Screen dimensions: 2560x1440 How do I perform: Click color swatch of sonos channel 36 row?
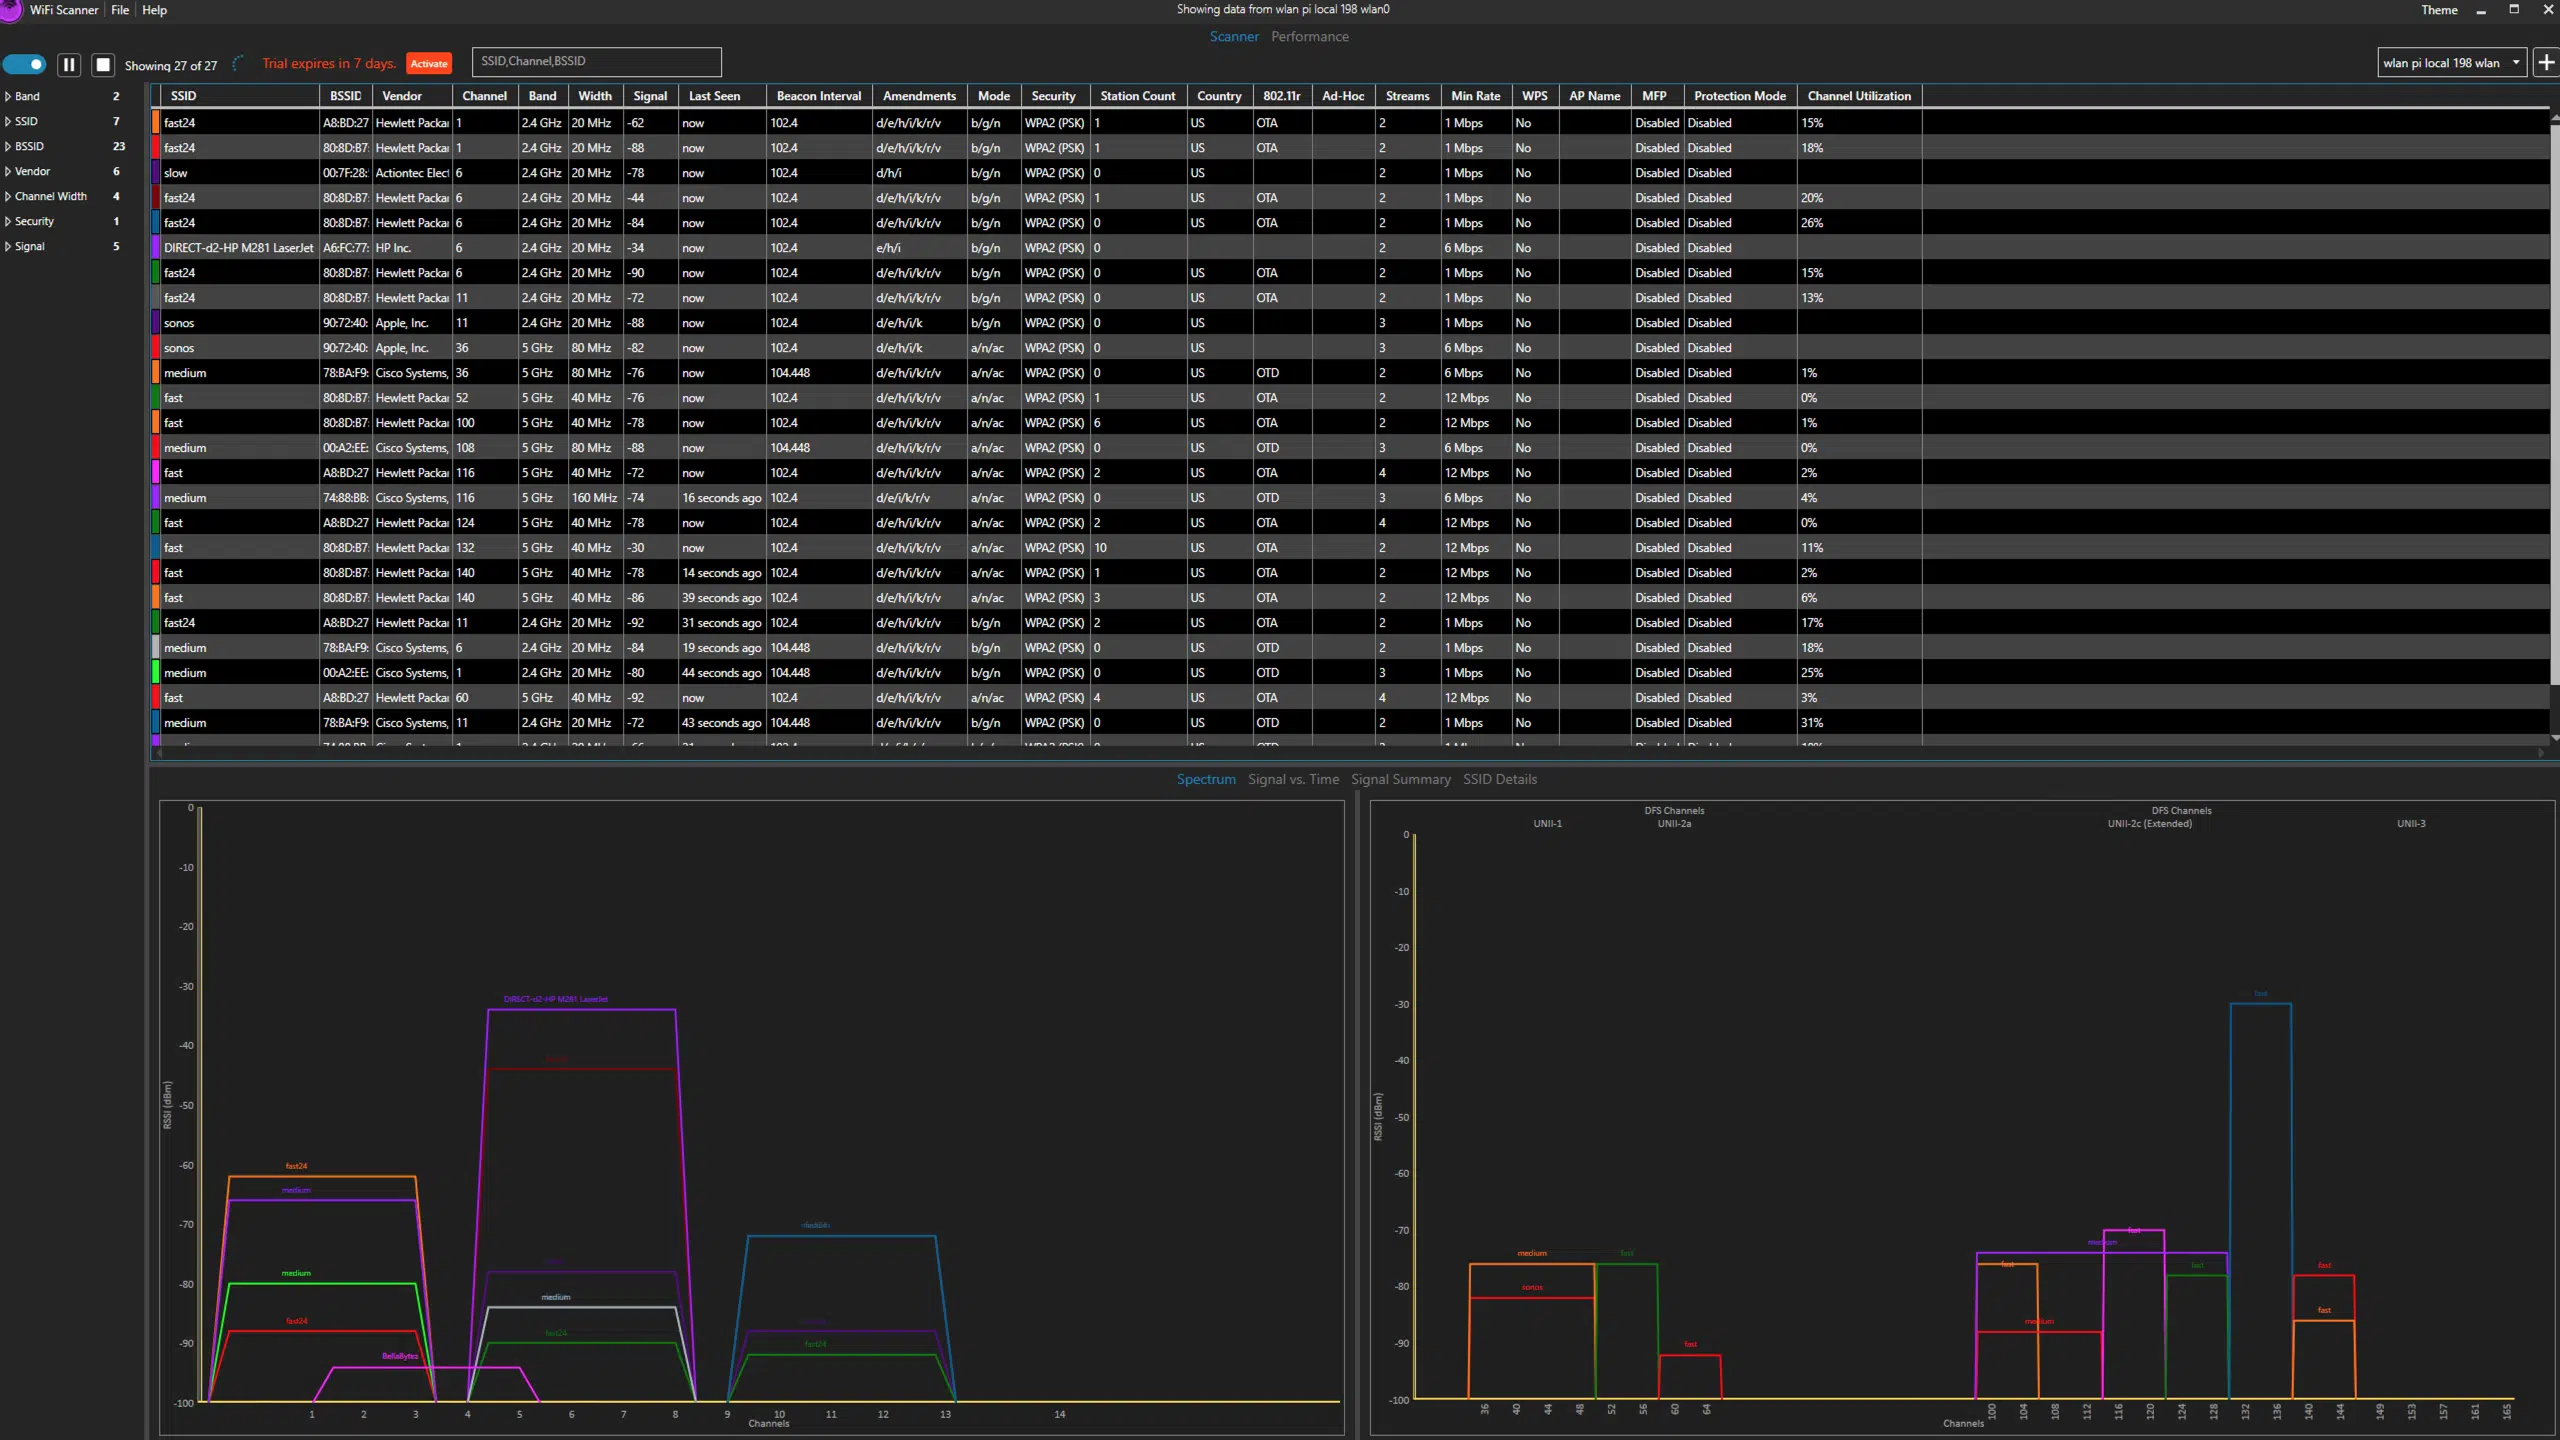tap(155, 348)
